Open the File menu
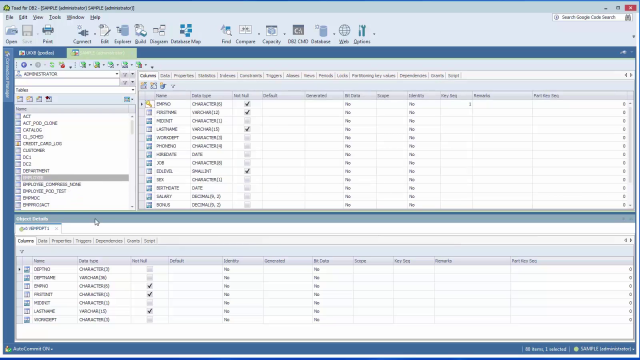Viewport: 640px width, 360px height. pyautogui.click(x=9, y=17)
